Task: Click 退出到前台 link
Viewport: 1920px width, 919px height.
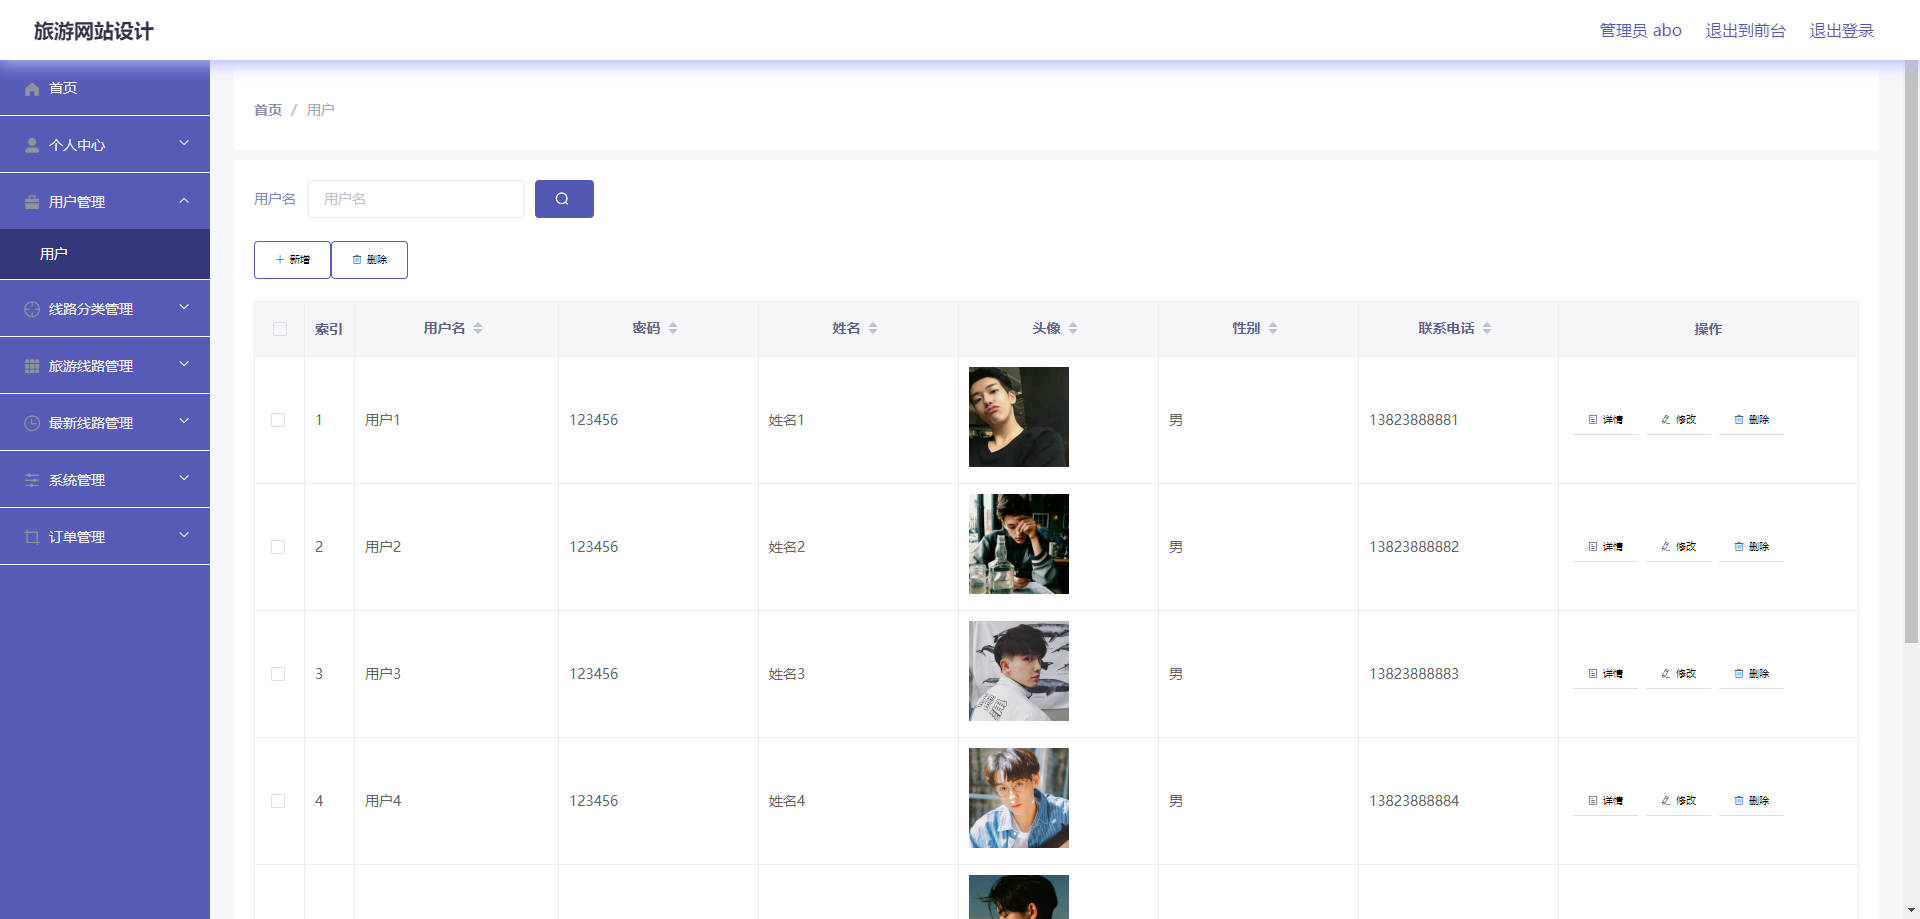Action: [1745, 31]
